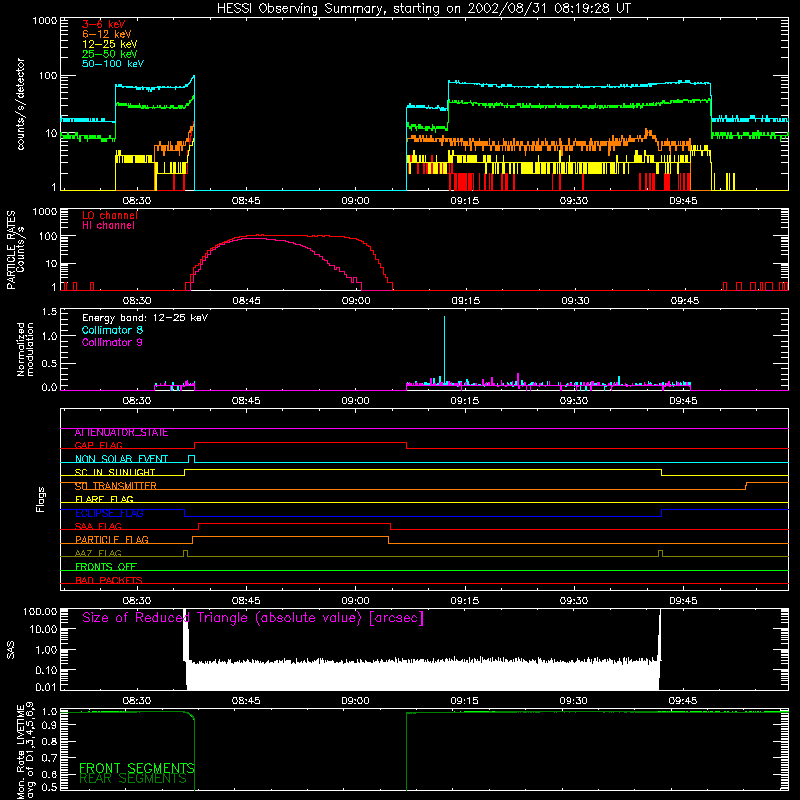
Task: Select the PARTICLE_FLAG label
Action: coord(112,540)
